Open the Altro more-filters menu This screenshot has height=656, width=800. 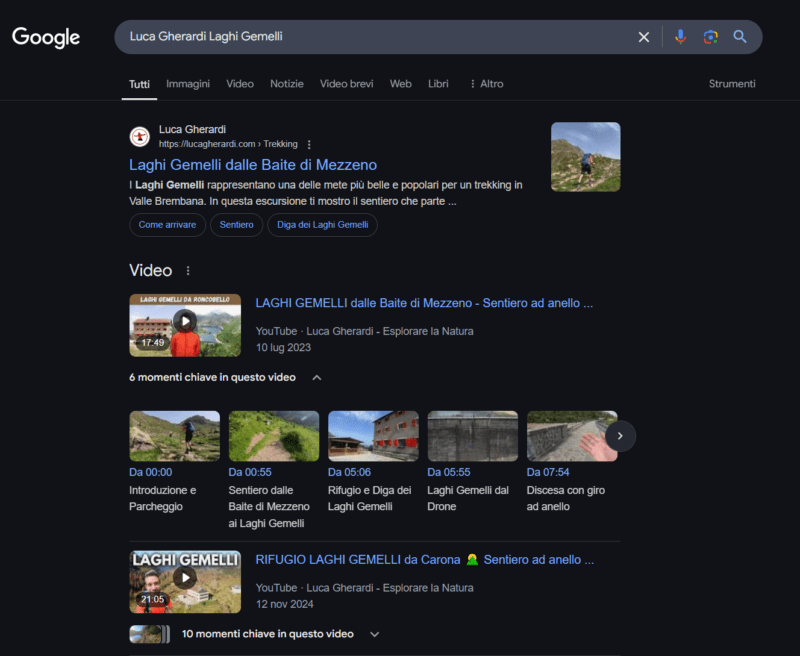[487, 84]
